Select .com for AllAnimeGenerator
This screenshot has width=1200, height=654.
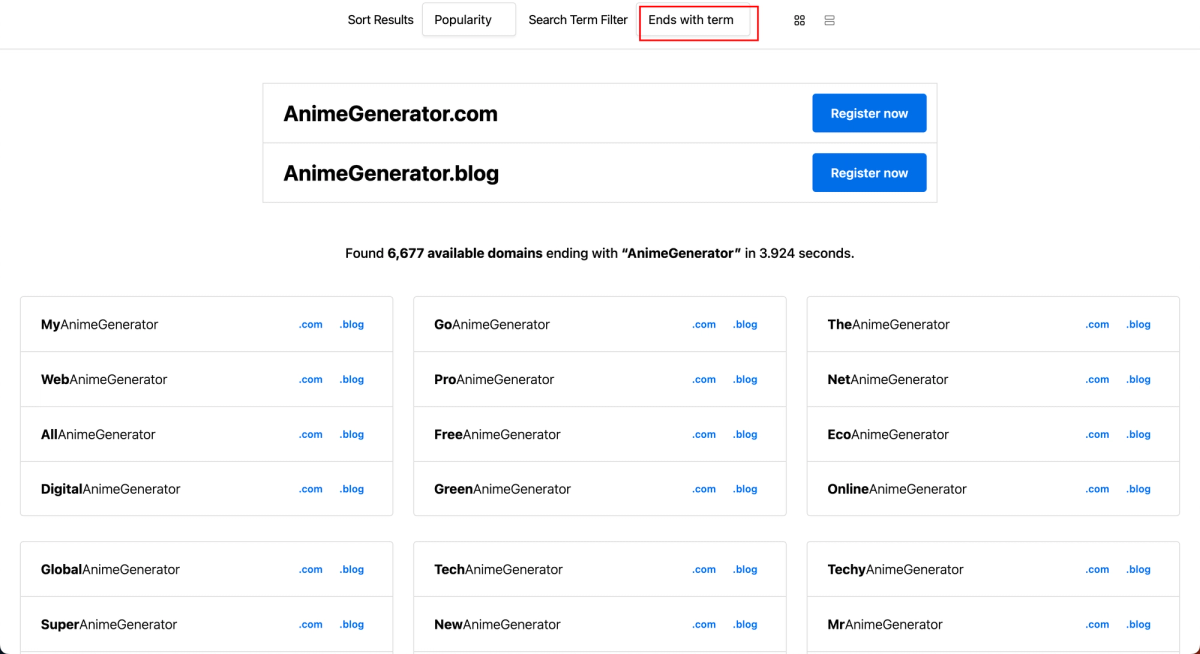(x=311, y=435)
